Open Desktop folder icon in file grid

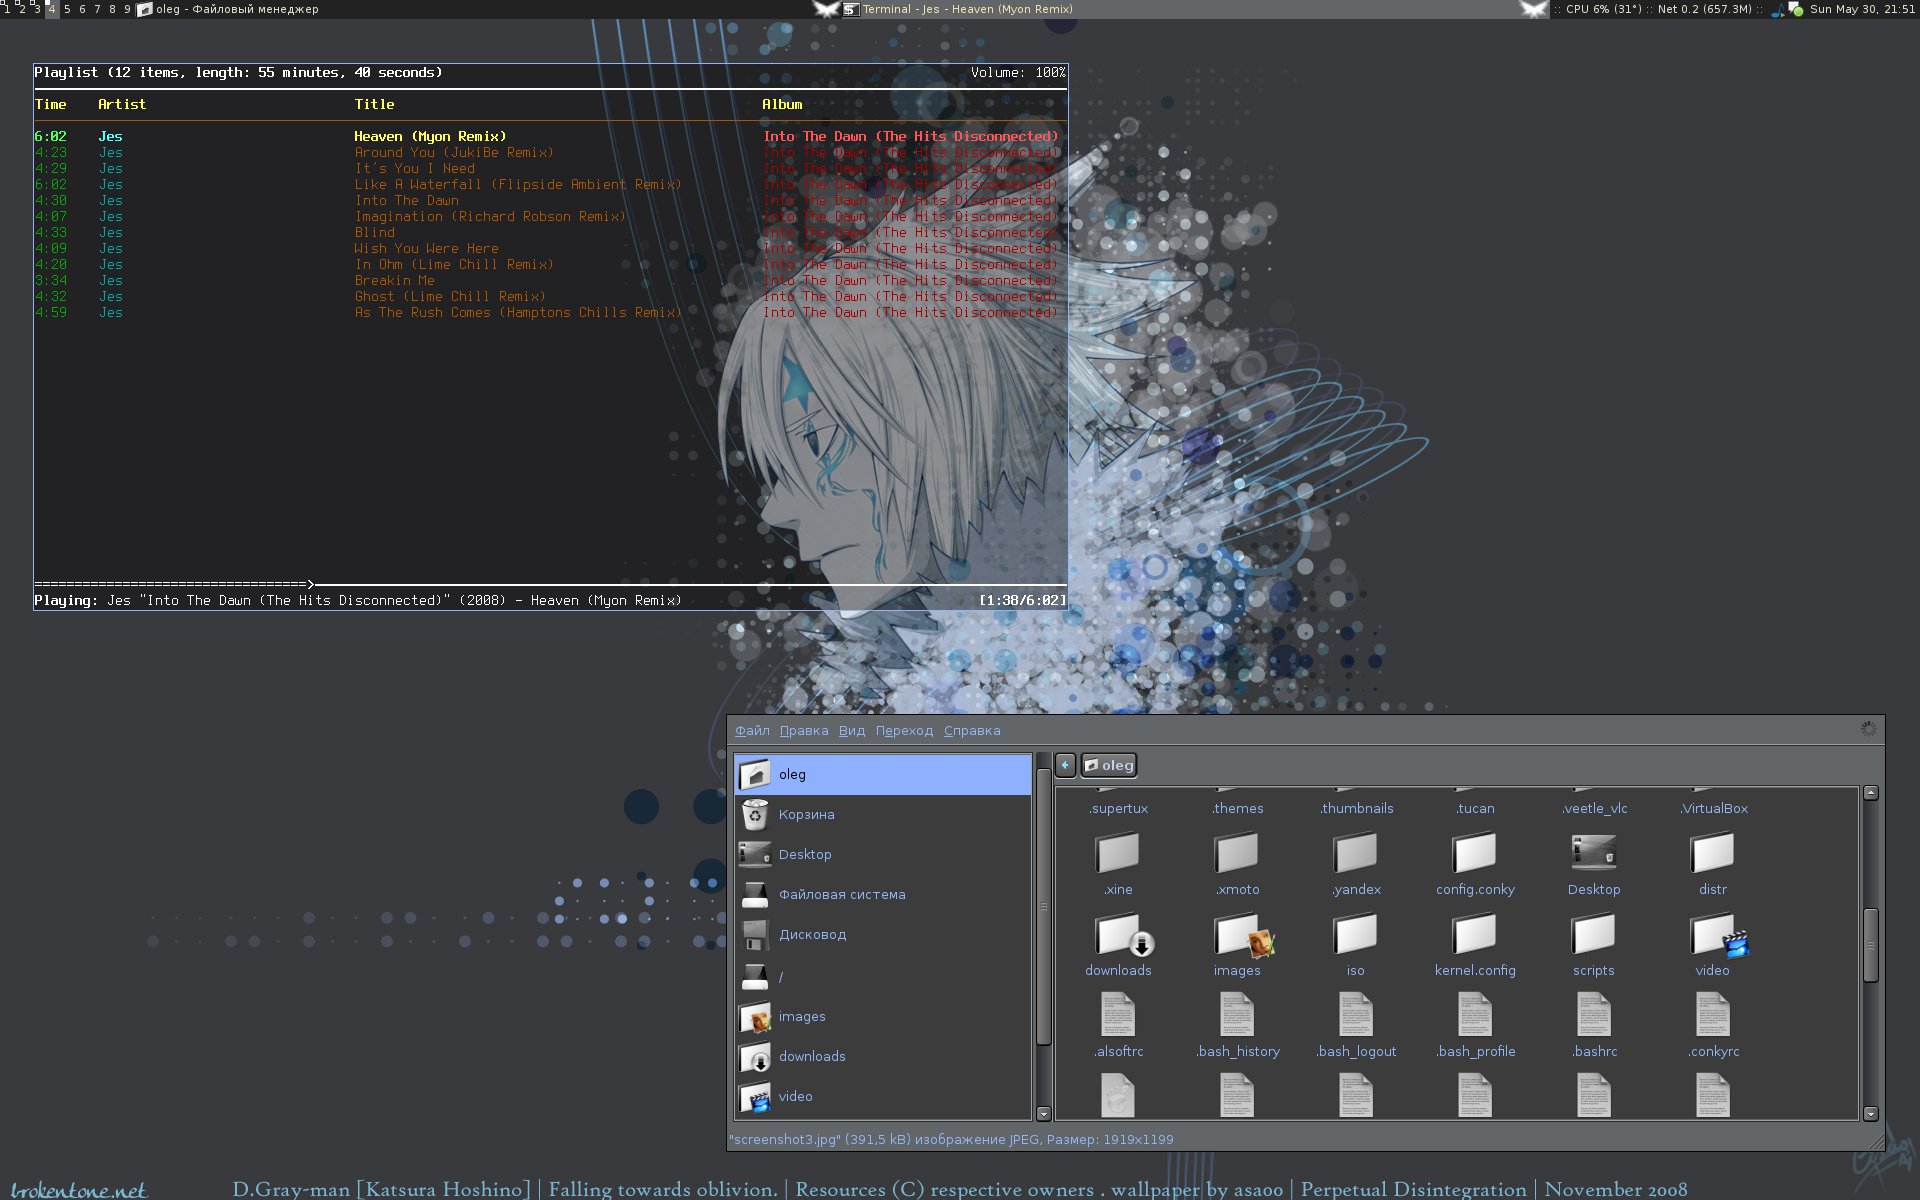coord(1594,853)
